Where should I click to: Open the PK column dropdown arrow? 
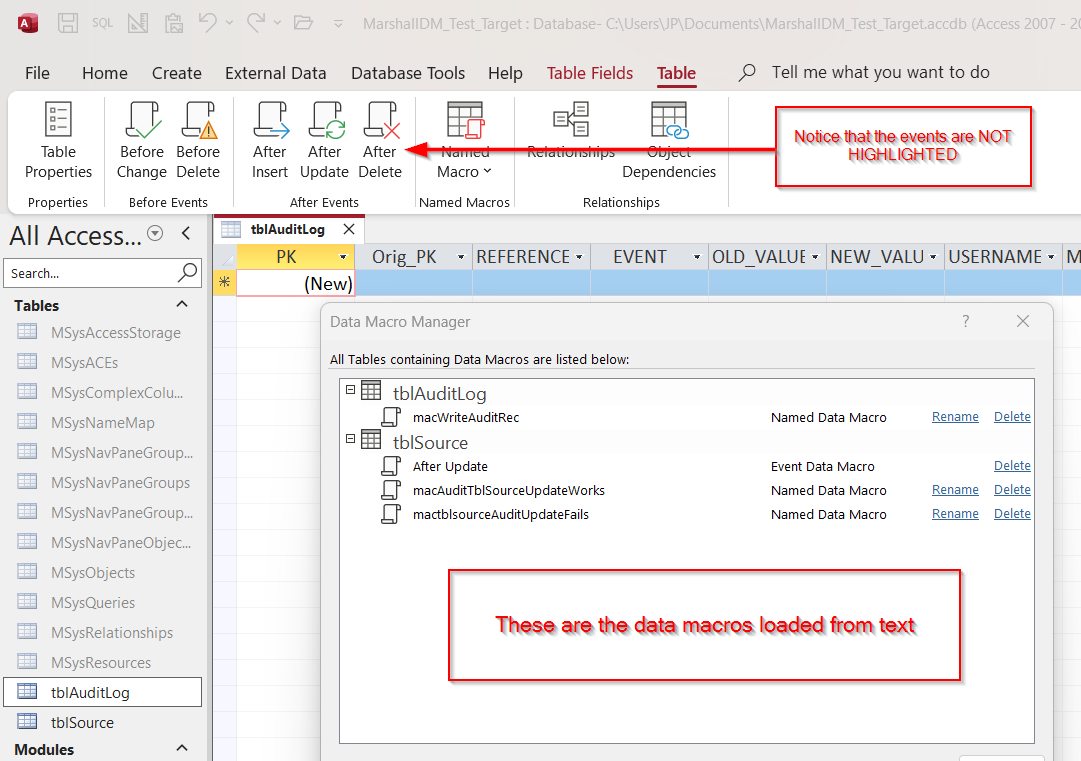[x=343, y=257]
